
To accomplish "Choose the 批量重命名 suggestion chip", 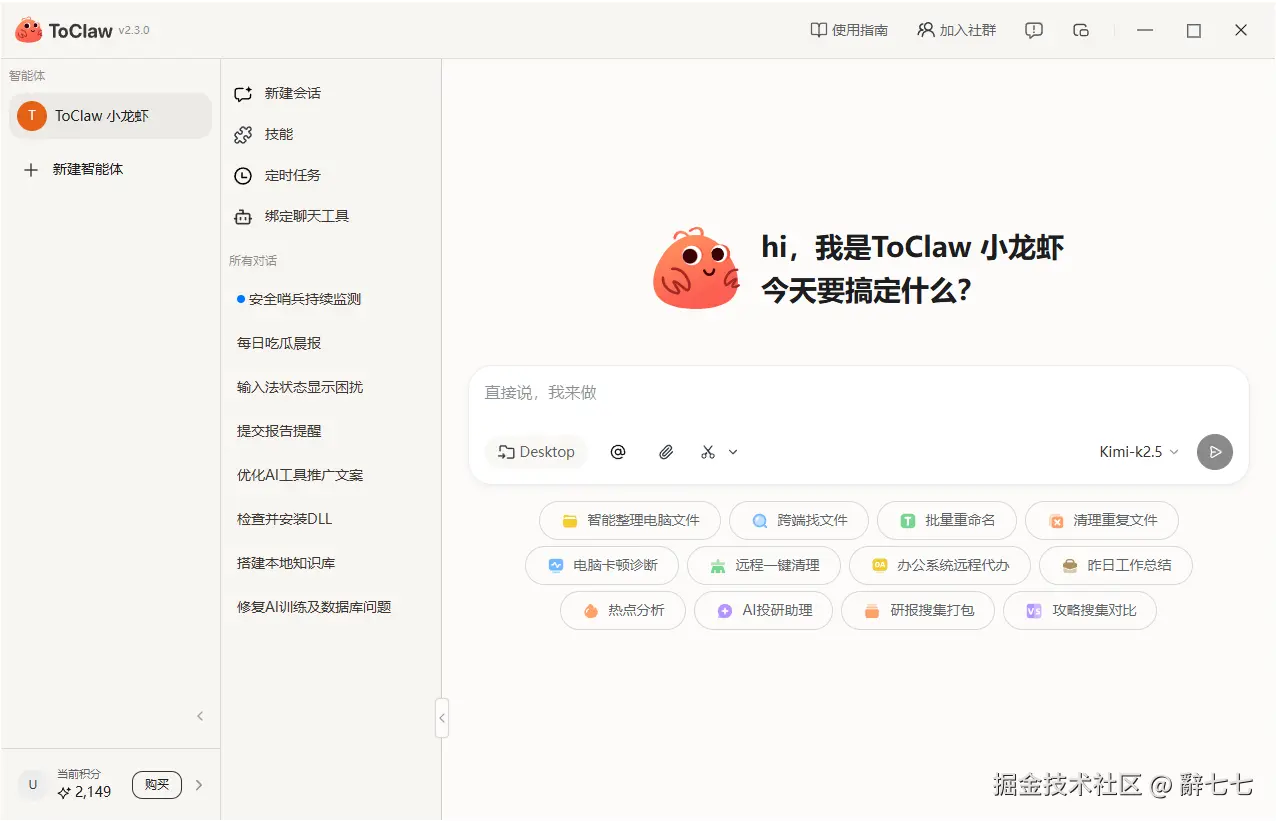I will 947,521.
